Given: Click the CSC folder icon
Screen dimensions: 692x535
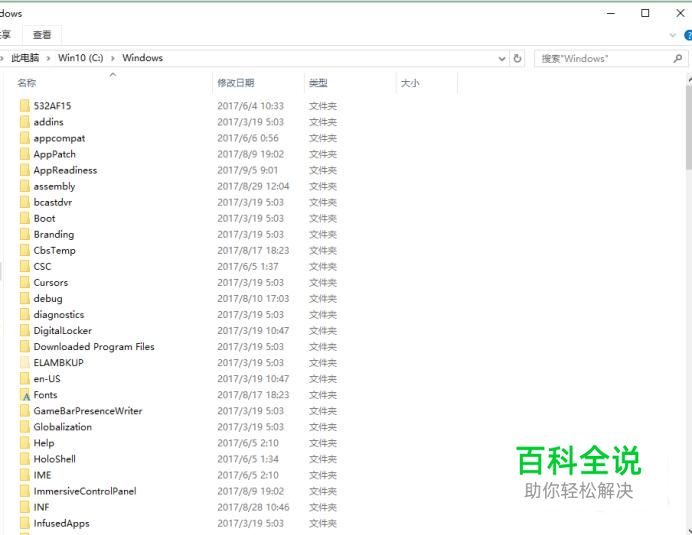Looking at the screenshot, I should tap(25, 266).
